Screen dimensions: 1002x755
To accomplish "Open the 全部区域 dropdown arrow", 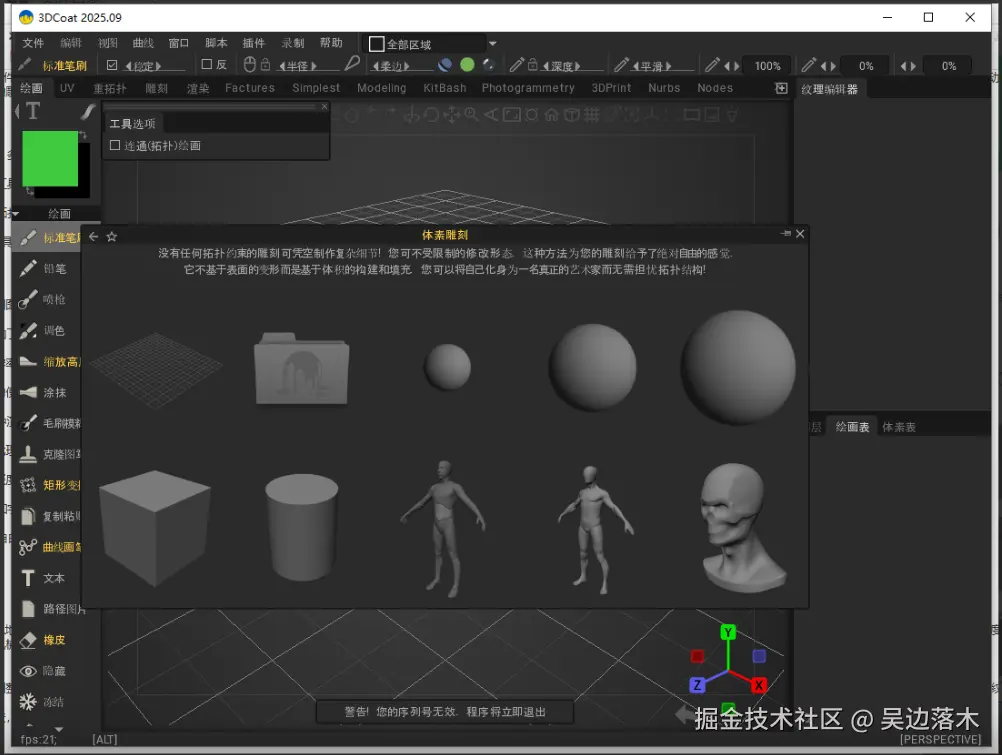I will point(493,43).
